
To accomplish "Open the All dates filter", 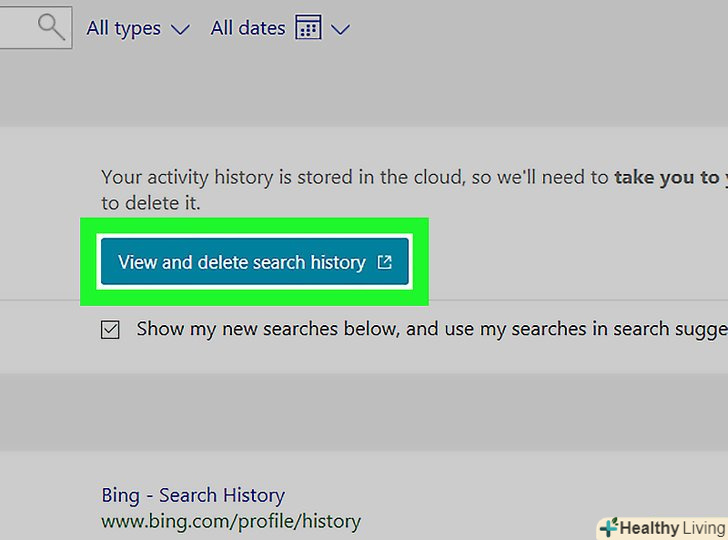I will click(248, 29).
